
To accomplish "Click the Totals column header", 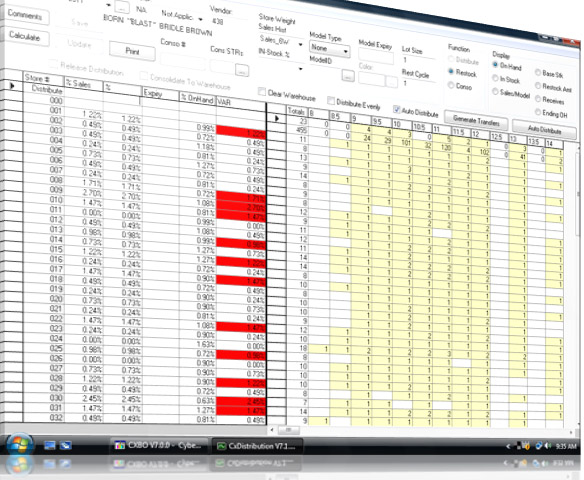I will click(297, 111).
